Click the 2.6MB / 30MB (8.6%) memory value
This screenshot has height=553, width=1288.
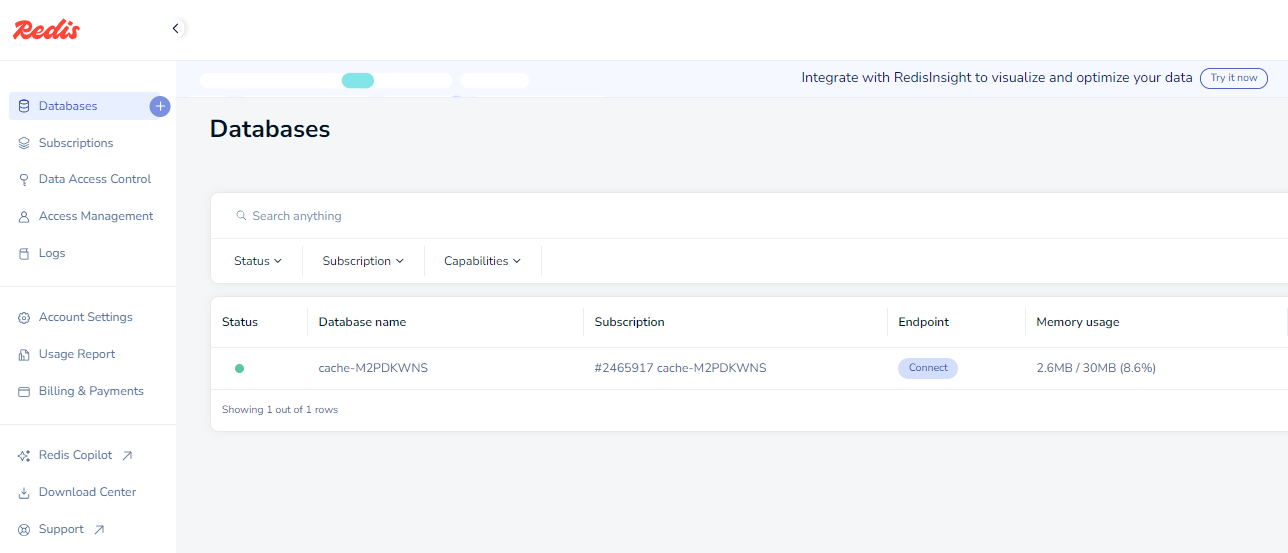[x=1096, y=368]
